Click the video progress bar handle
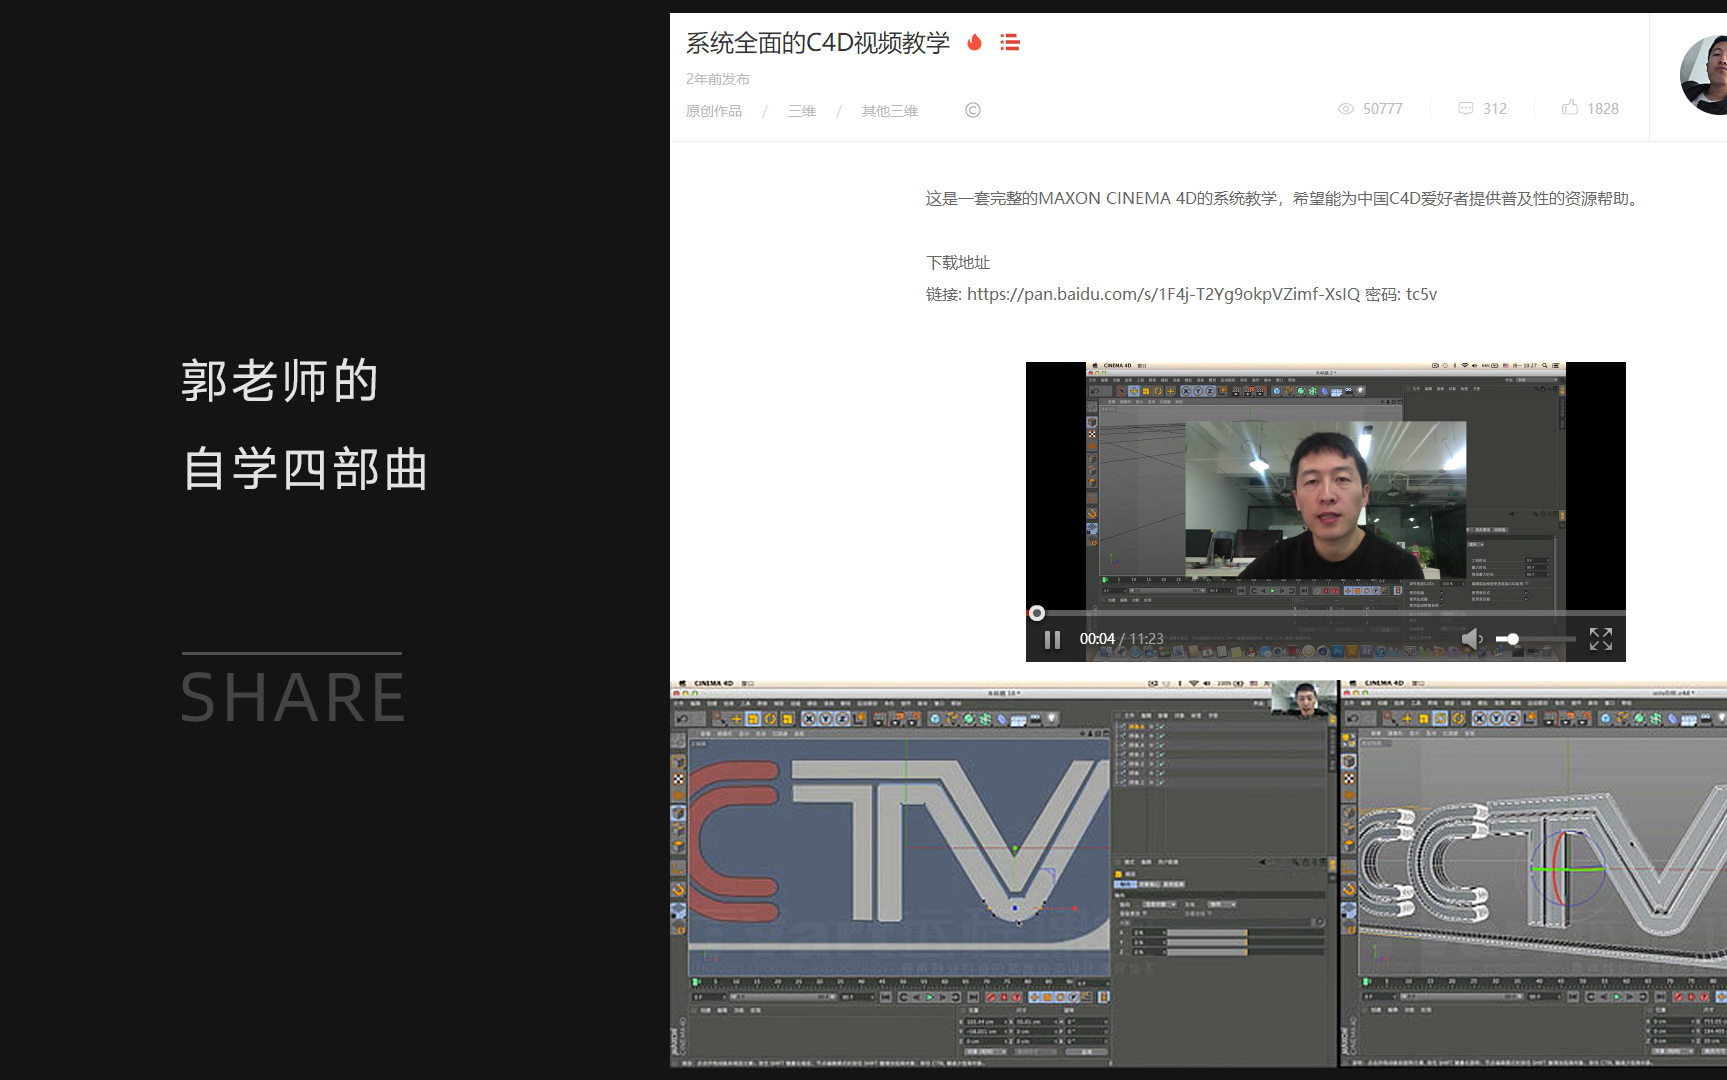Screen dimensions: 1727x1080 coord(1037,613)
